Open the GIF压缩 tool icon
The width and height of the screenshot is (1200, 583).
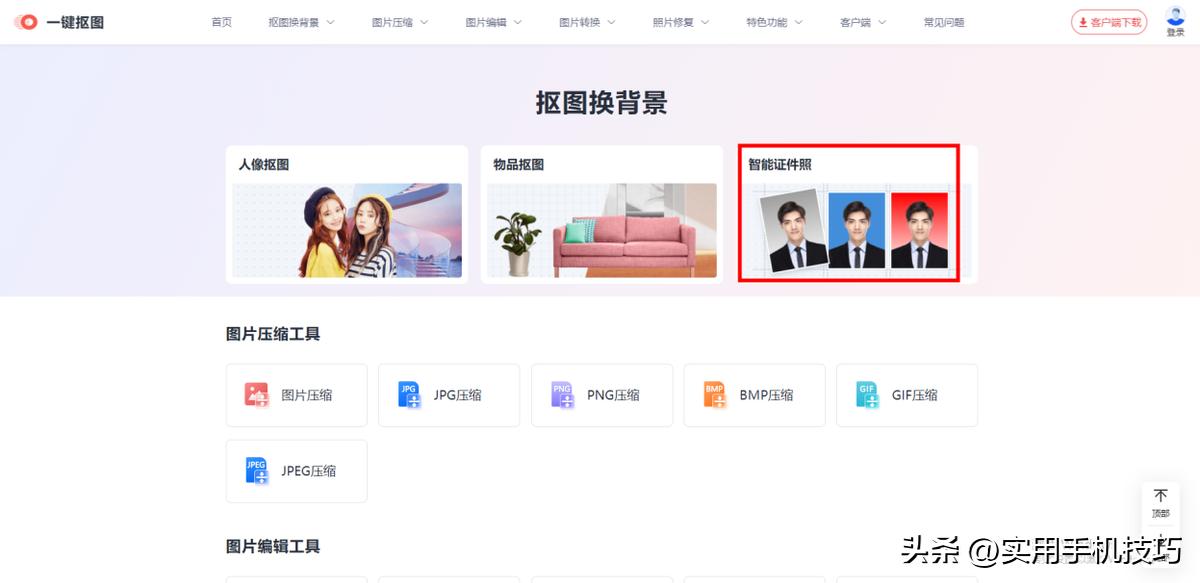click(867, 394)
